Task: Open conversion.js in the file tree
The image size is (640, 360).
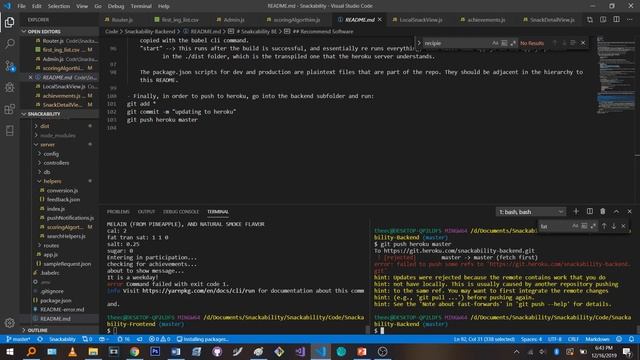Action: [62, 190]
